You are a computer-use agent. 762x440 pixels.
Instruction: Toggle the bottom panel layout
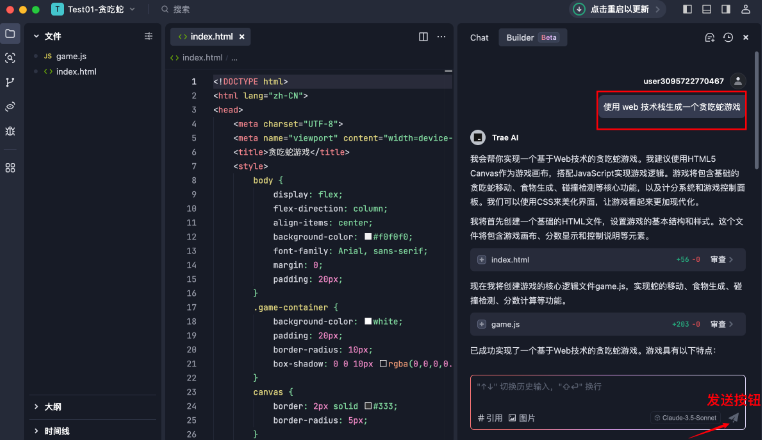pyautogui.click(x=706, y=9)
